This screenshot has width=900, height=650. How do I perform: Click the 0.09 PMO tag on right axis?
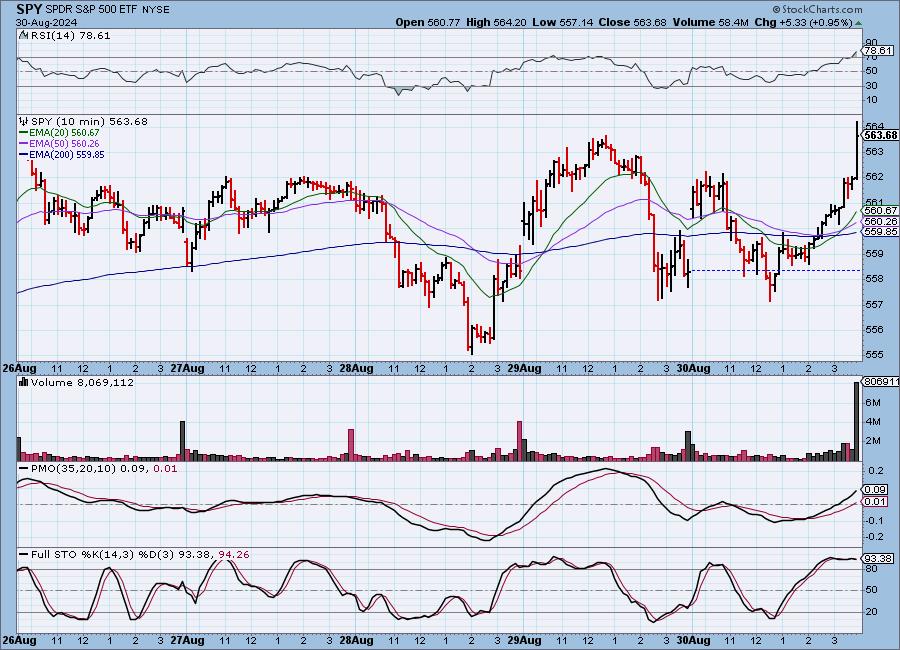[876, 490]
